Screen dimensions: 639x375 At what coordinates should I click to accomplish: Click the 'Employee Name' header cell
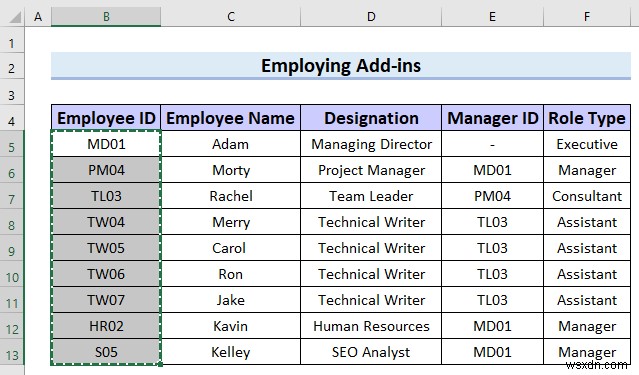click(x=231, y=118)
